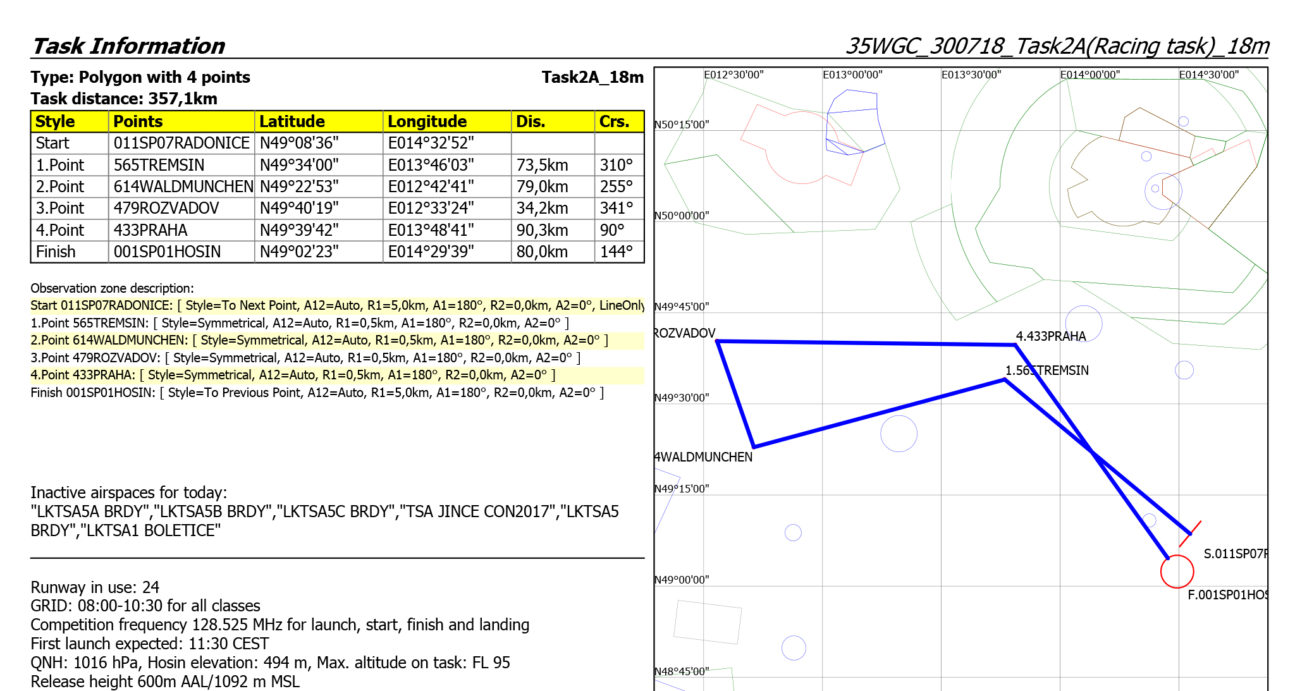The width and height of the screenshot is (1295, 691).
Task: Click the S.011SP07R start label on map
Action: 1235,553
